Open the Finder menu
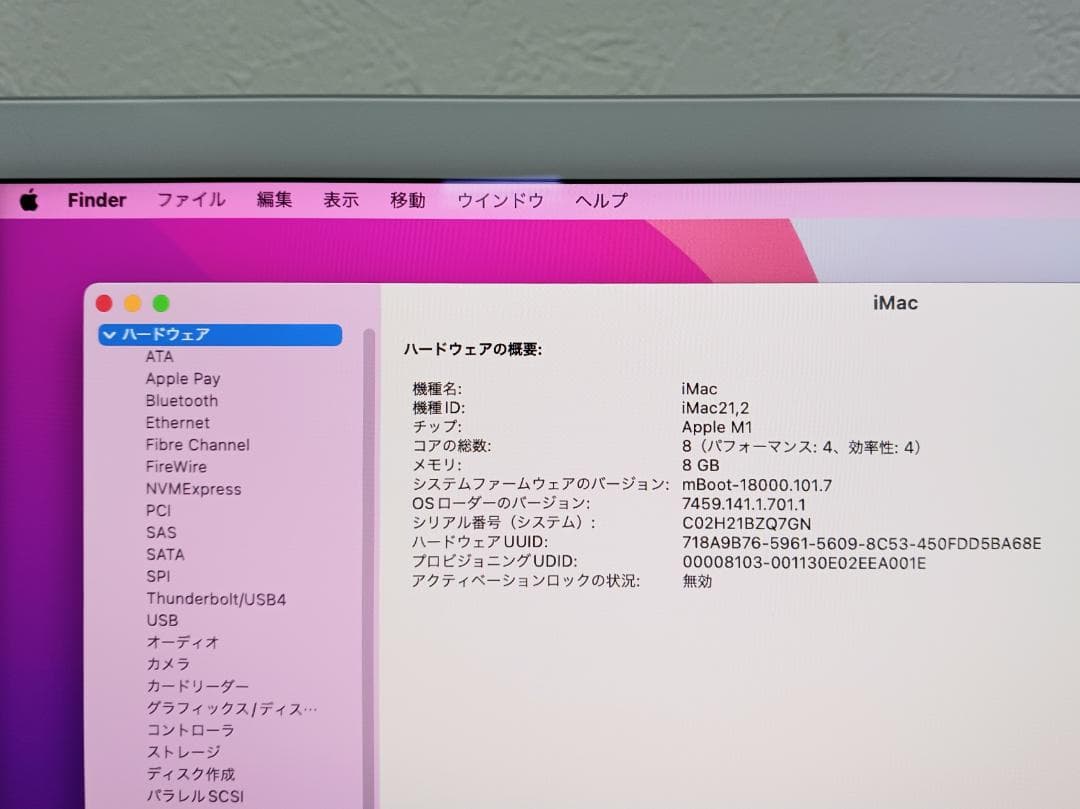This screenshot has height=809, width=1080. pyautogui.click(x=96, y=200)
